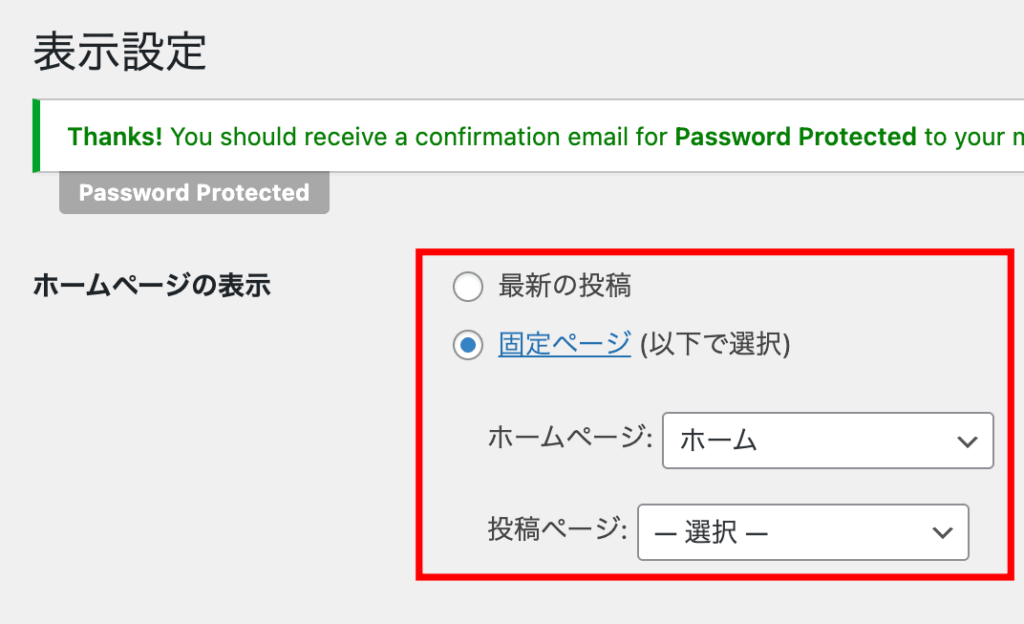Click the 最新の投稿 label text
The image size is (1024, 624).
click(x=565, y=287)
